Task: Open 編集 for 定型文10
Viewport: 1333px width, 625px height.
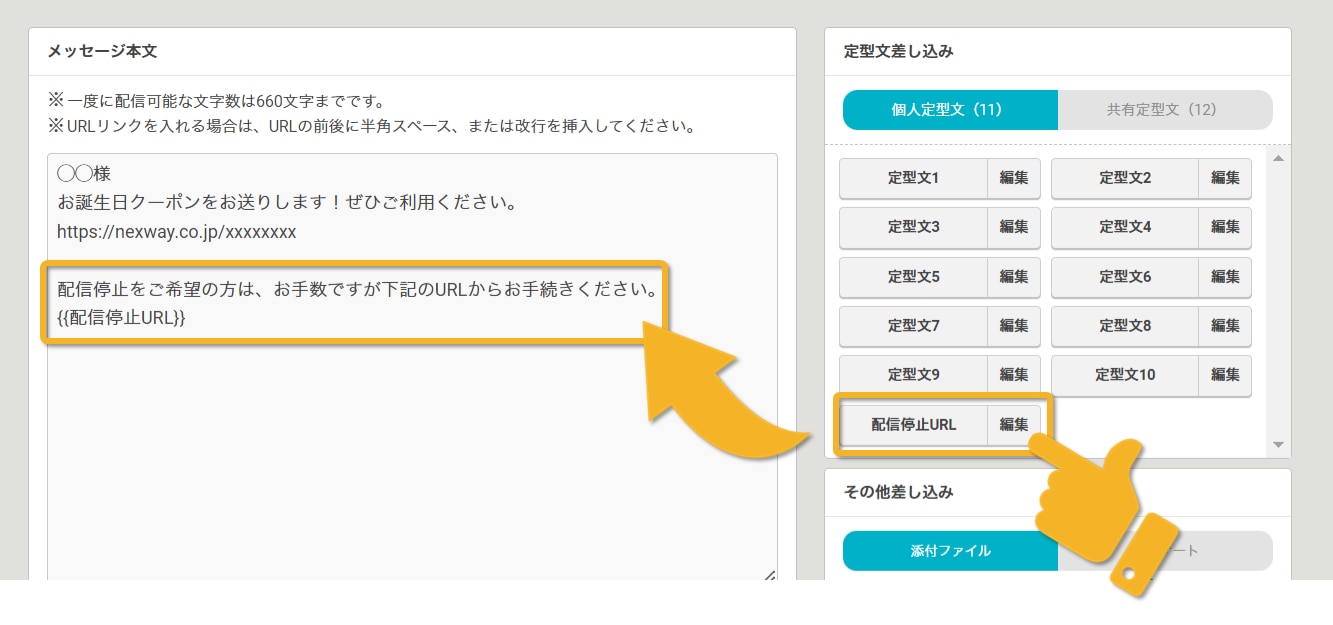Action: 1224,375
